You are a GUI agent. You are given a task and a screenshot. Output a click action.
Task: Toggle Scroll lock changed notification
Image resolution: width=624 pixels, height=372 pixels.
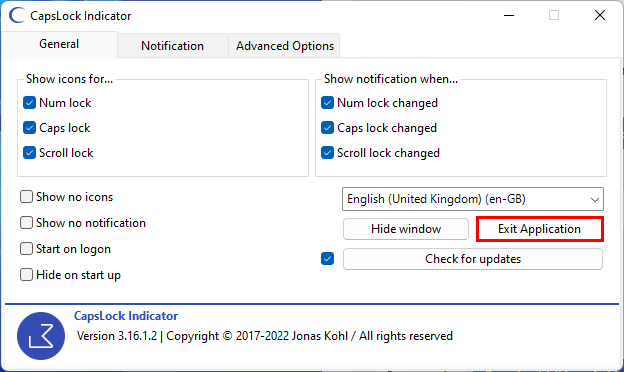327,153
